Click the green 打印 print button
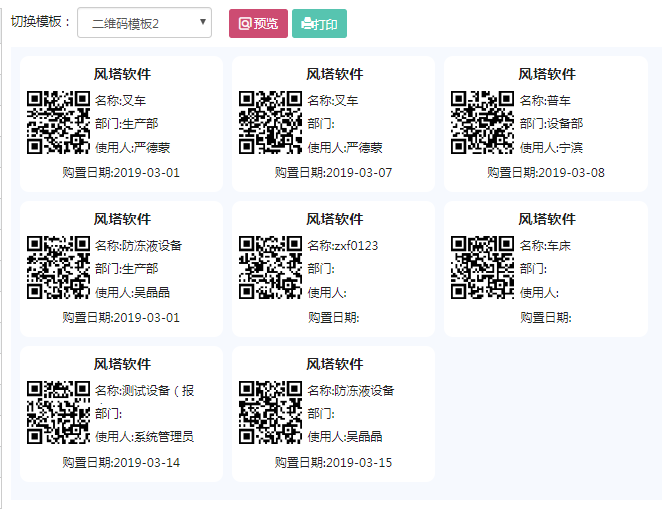The width and height of the screenshot is (662, 510). pyautogui.click(x=320, y=24)
